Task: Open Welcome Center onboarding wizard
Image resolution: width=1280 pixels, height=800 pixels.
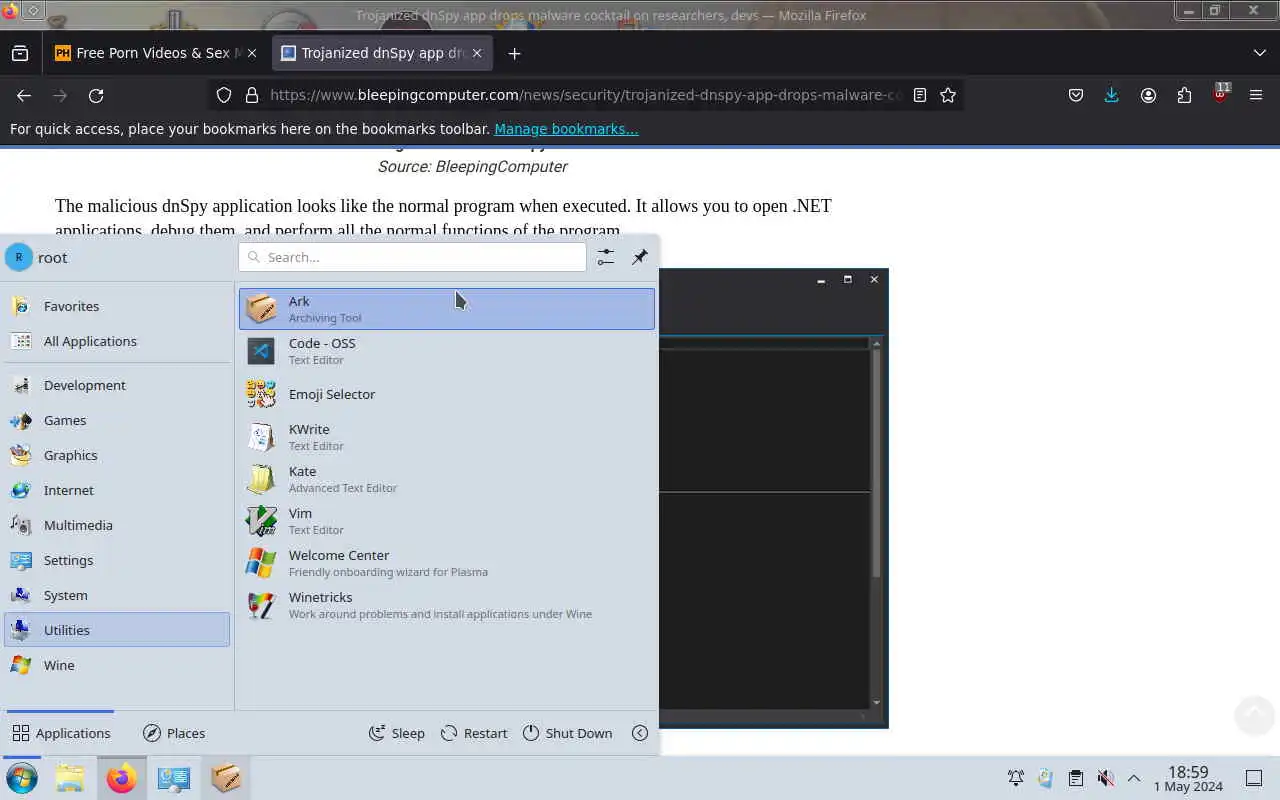Action: (446, 563)
